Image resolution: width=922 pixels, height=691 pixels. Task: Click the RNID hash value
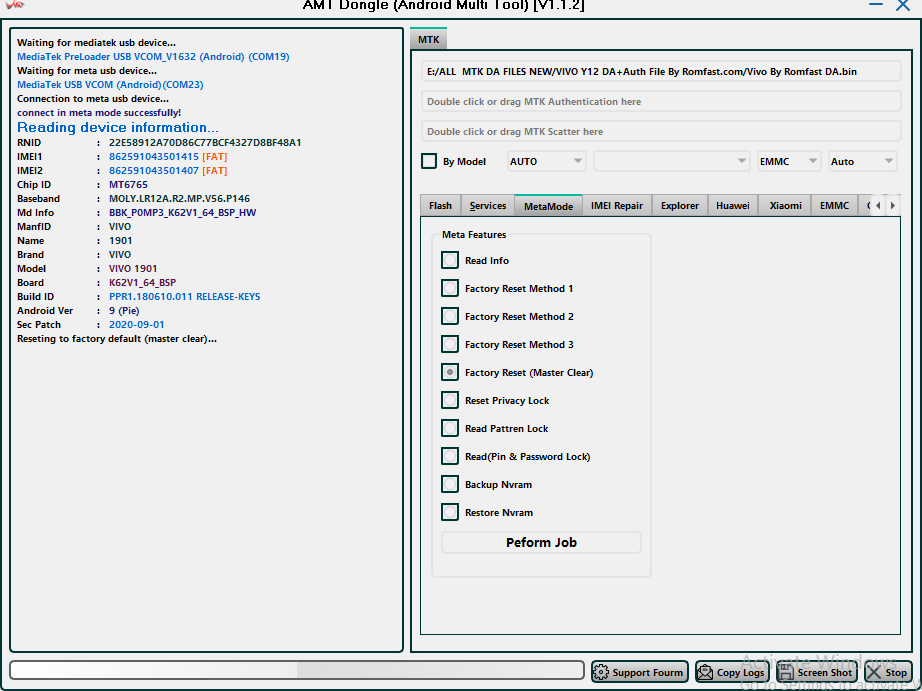click(x=205, y=142)
